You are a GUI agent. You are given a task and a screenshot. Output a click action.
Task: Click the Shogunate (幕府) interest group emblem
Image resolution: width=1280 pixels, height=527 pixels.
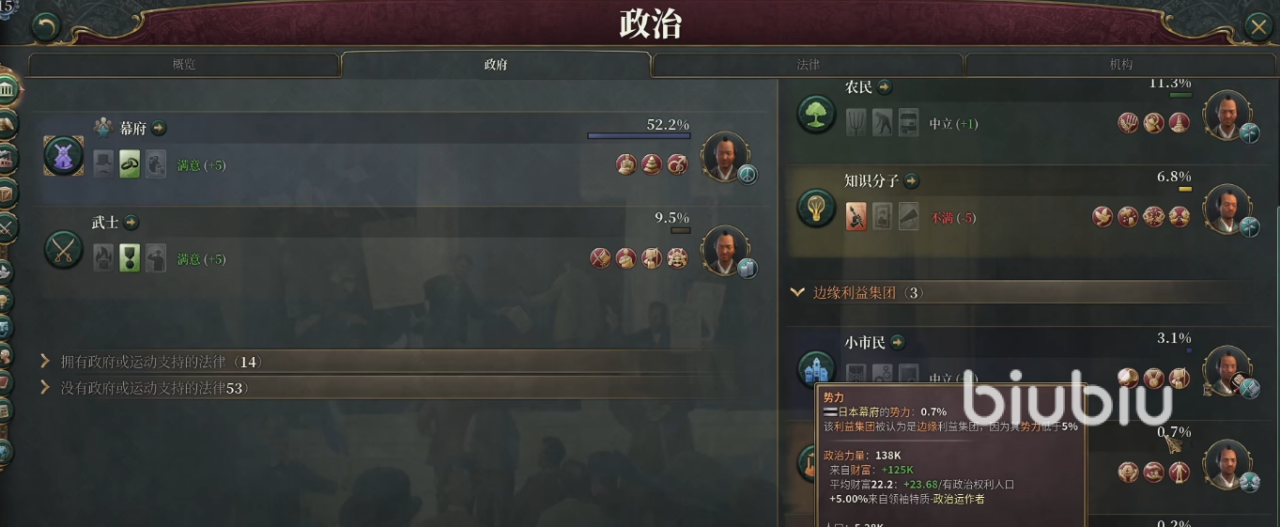click(x=64, y=156)
